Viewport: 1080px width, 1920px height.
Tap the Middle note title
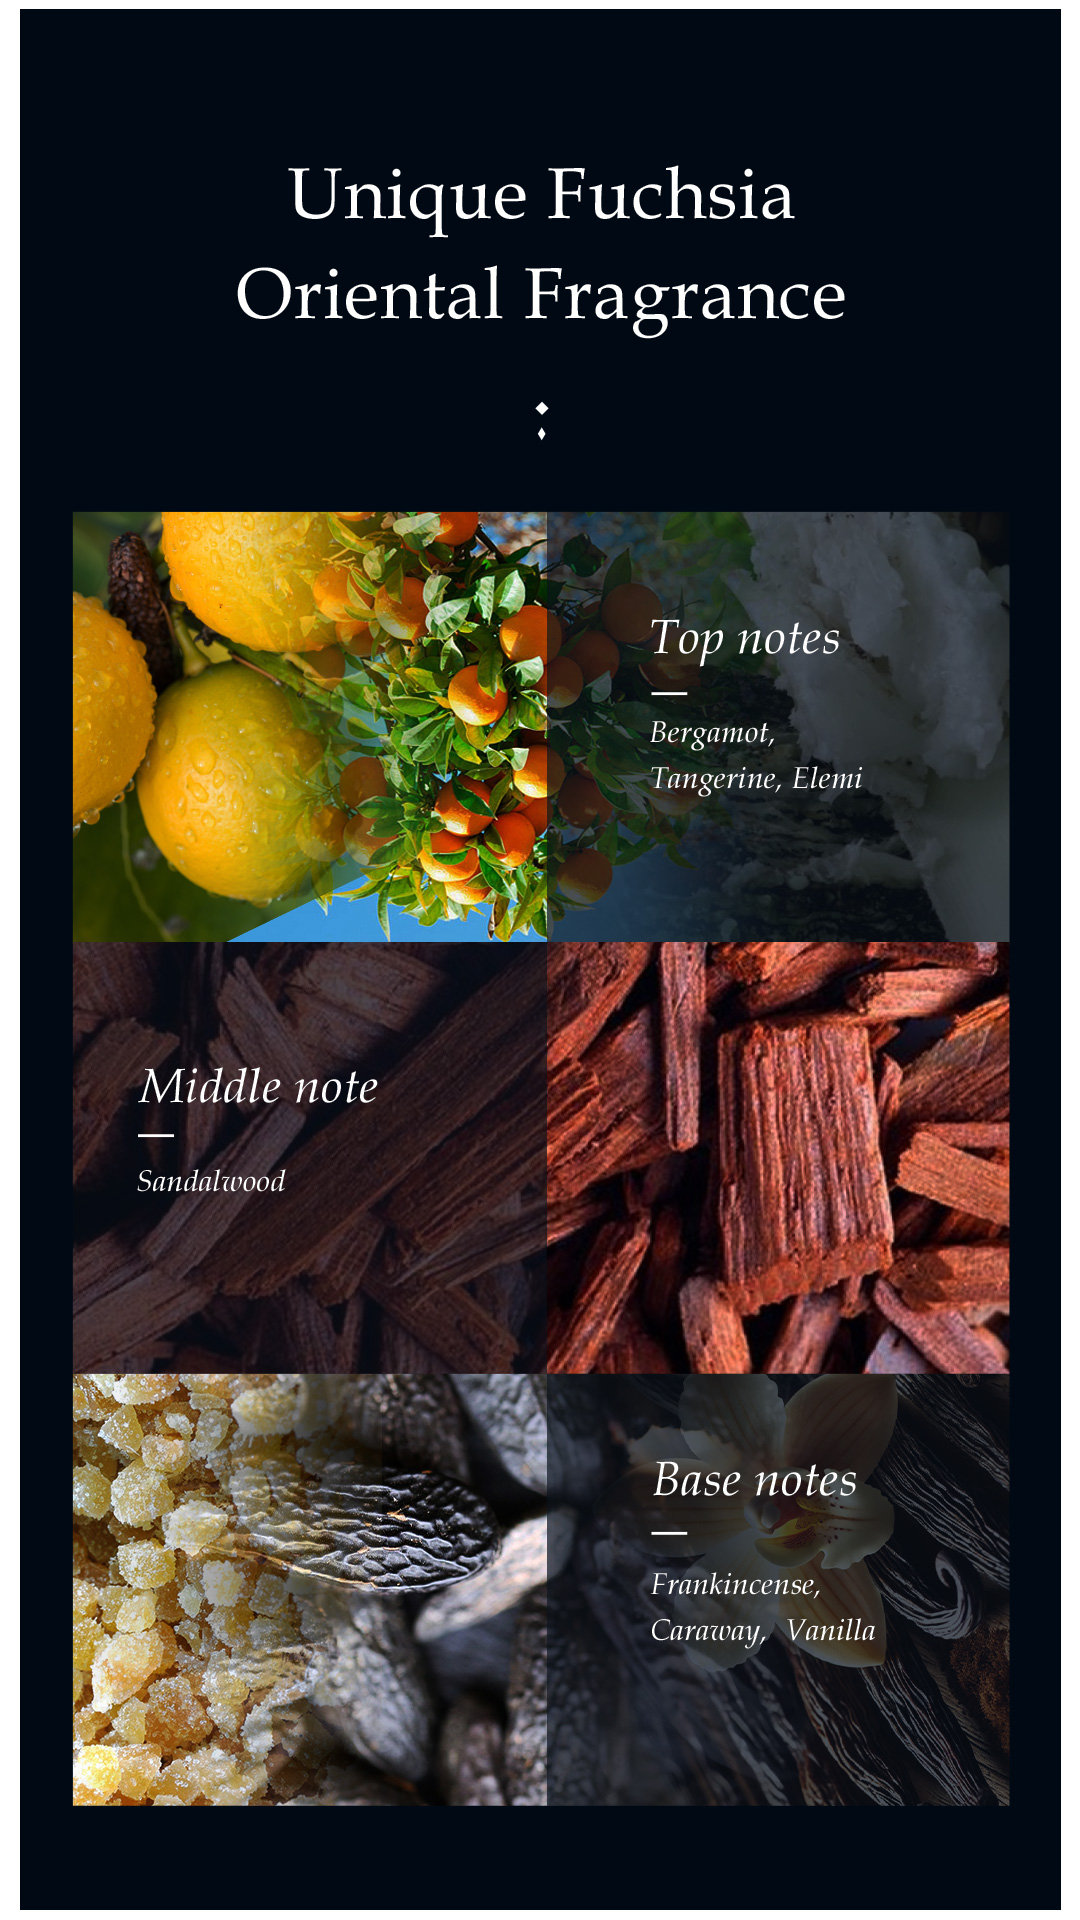[x=259, y=1086]
